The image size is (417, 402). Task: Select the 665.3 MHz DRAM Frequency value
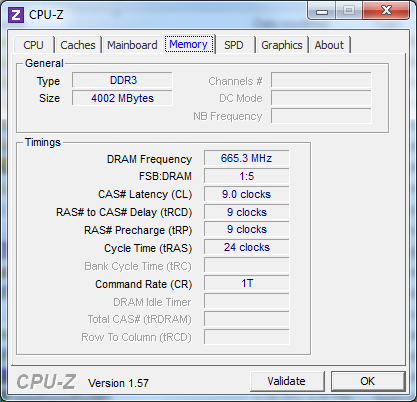(247, 158)
